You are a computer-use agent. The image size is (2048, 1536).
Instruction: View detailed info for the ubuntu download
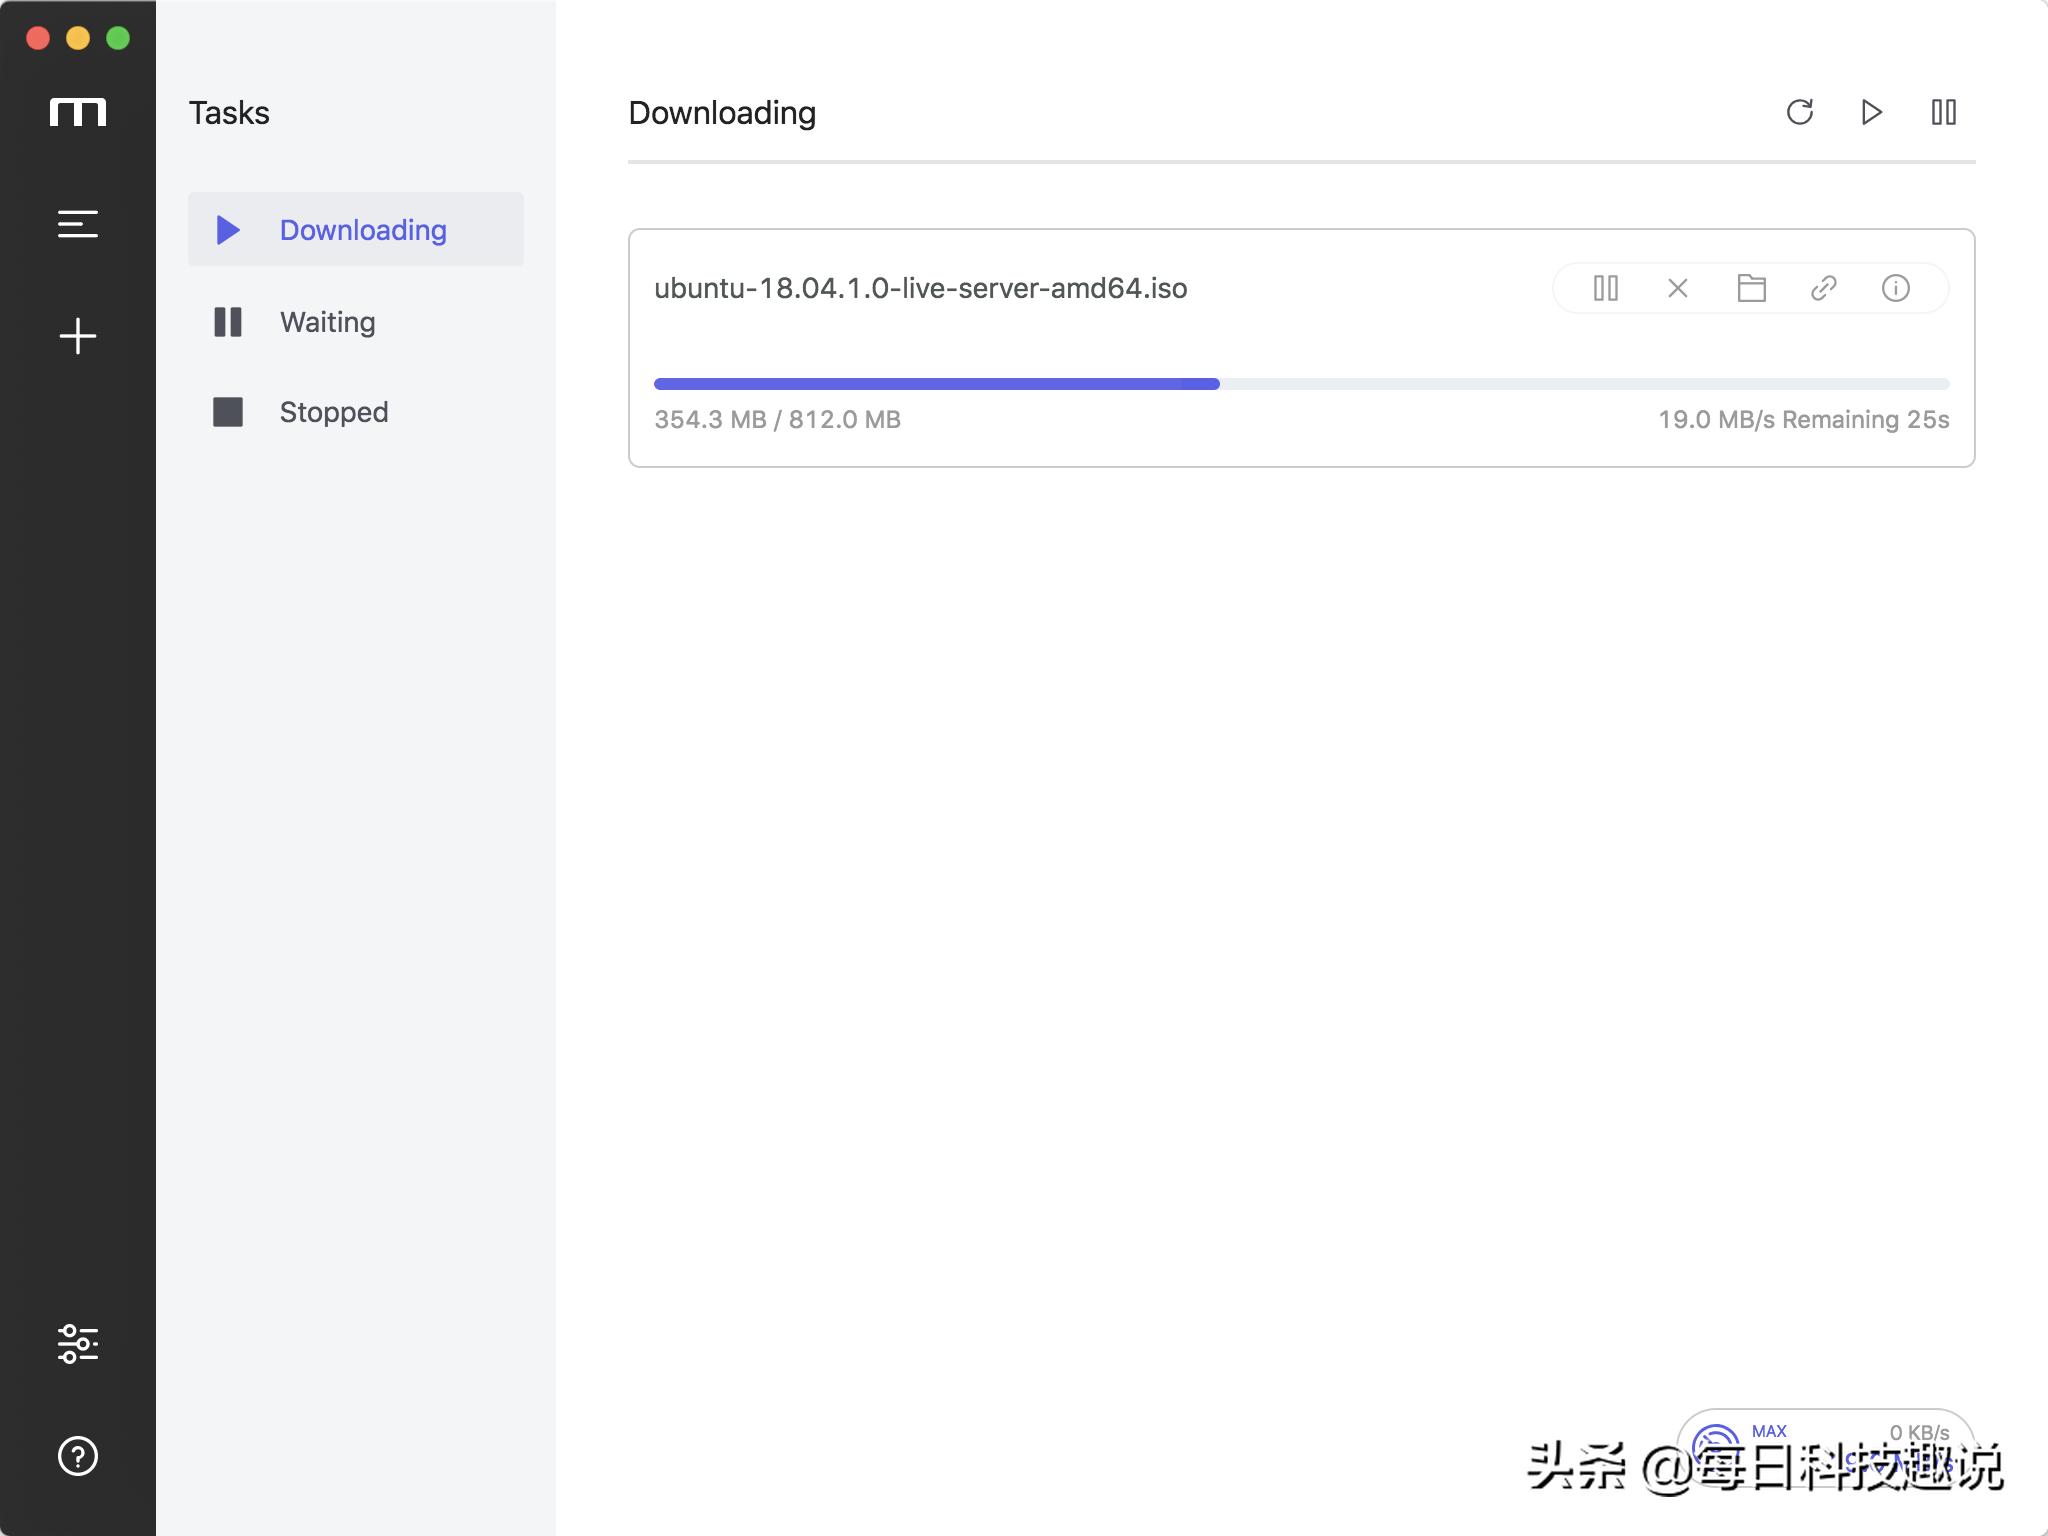click(1897, 289)
